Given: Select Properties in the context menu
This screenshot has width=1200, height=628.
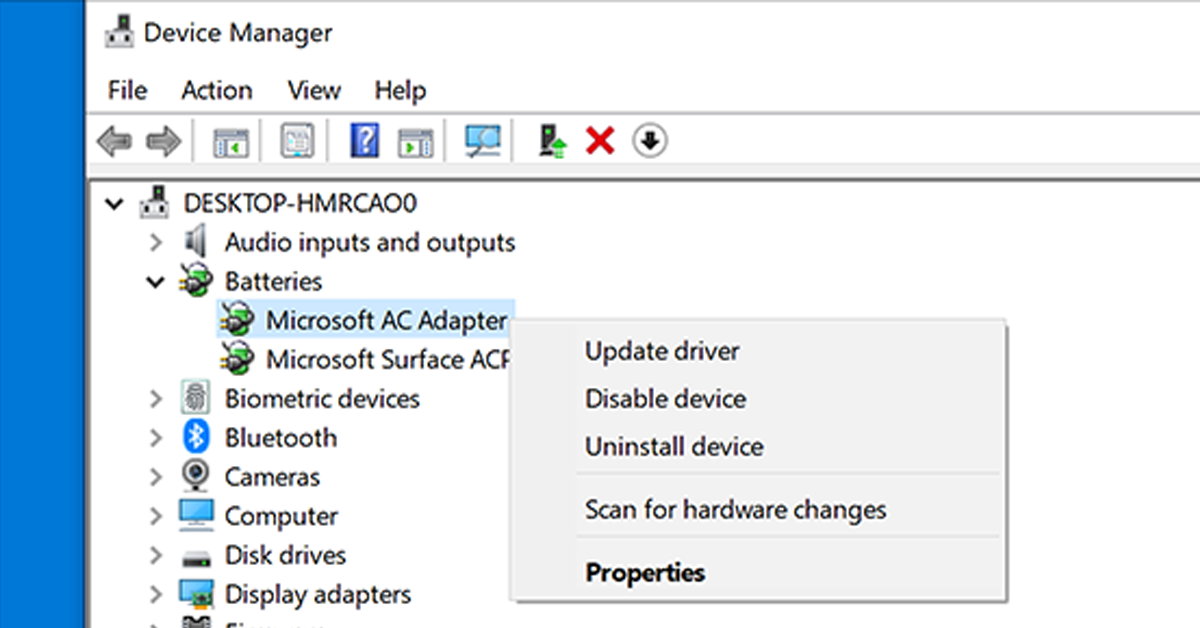Looking at the screenshot, I should tap(645, 573).
